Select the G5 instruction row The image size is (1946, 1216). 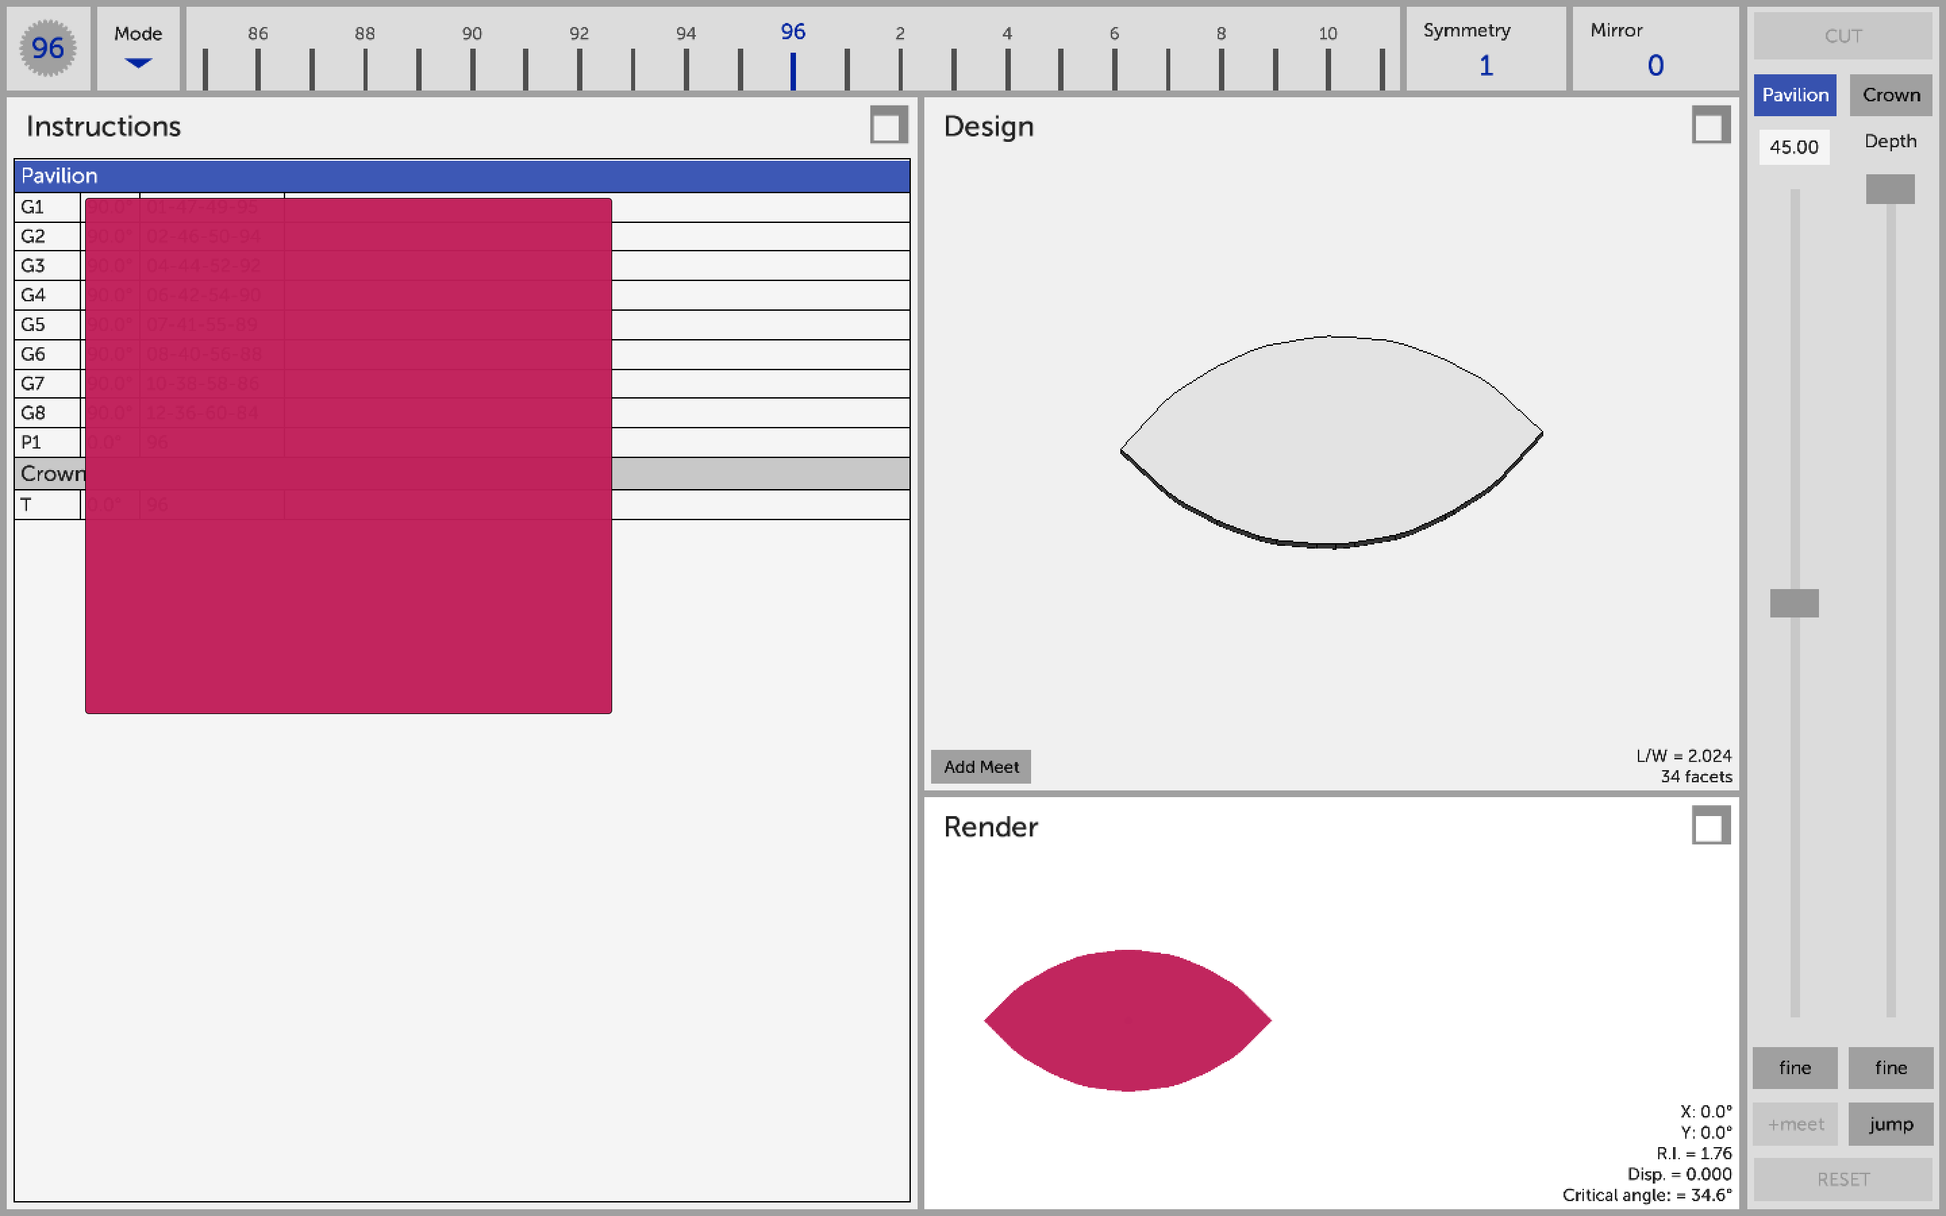click(x=462, y=325)
